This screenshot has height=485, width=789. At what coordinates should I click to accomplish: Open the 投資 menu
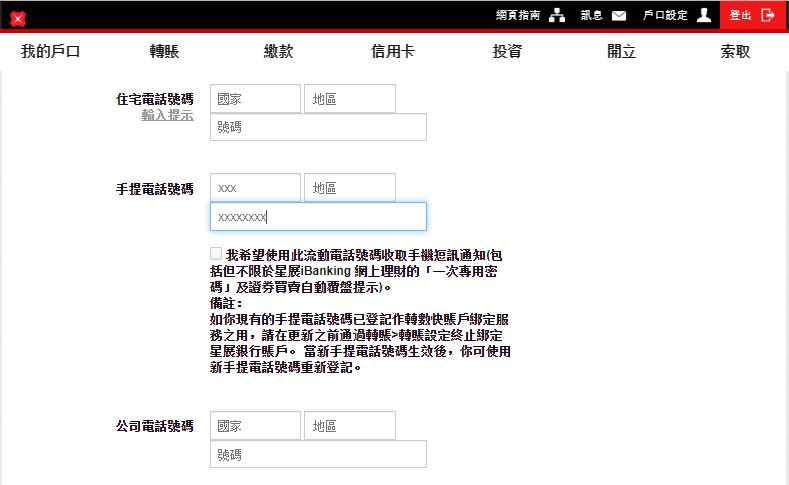click(507, 52)
